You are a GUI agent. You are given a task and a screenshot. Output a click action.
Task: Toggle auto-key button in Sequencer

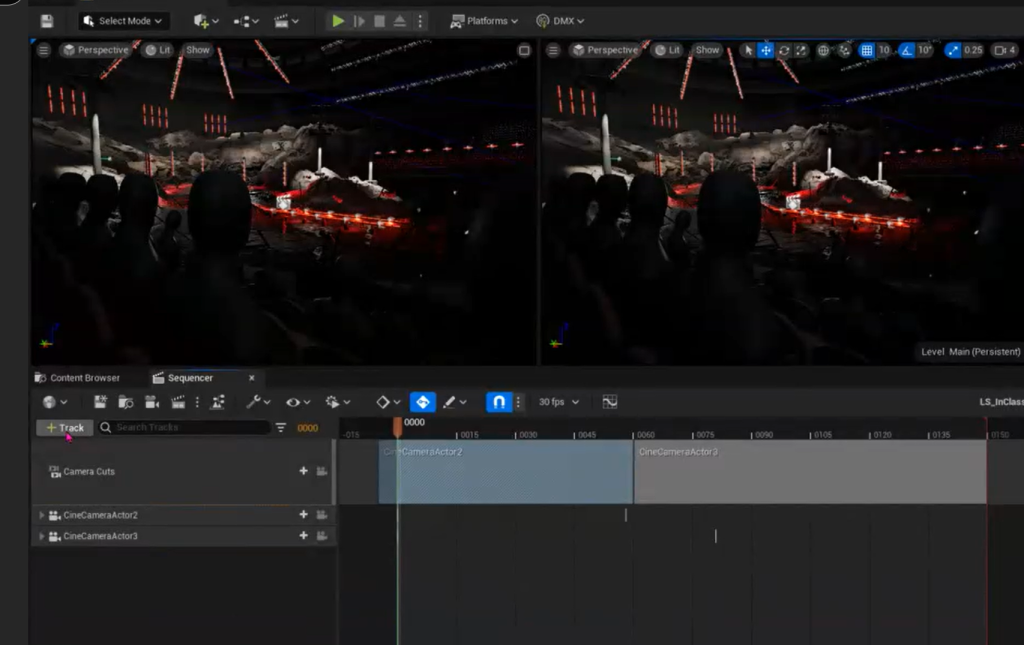pyautogui.click(x=423, y=402)
